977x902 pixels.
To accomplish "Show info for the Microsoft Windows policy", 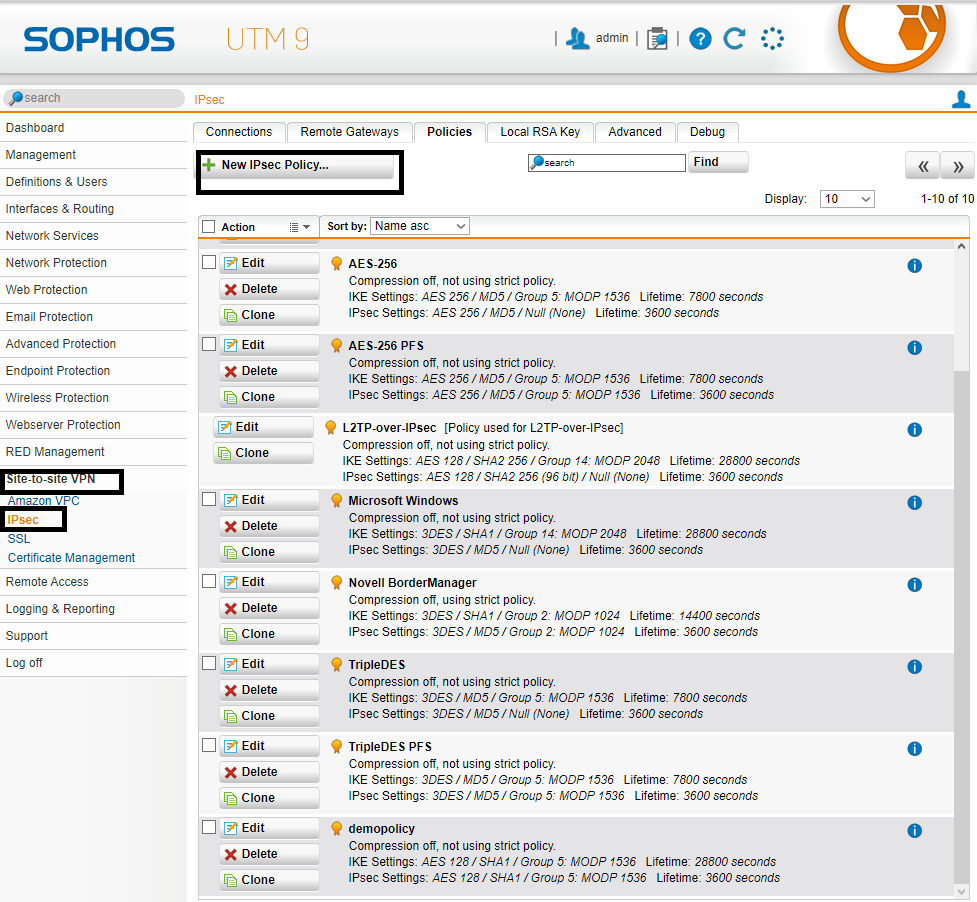I will [x=914, y=503].
